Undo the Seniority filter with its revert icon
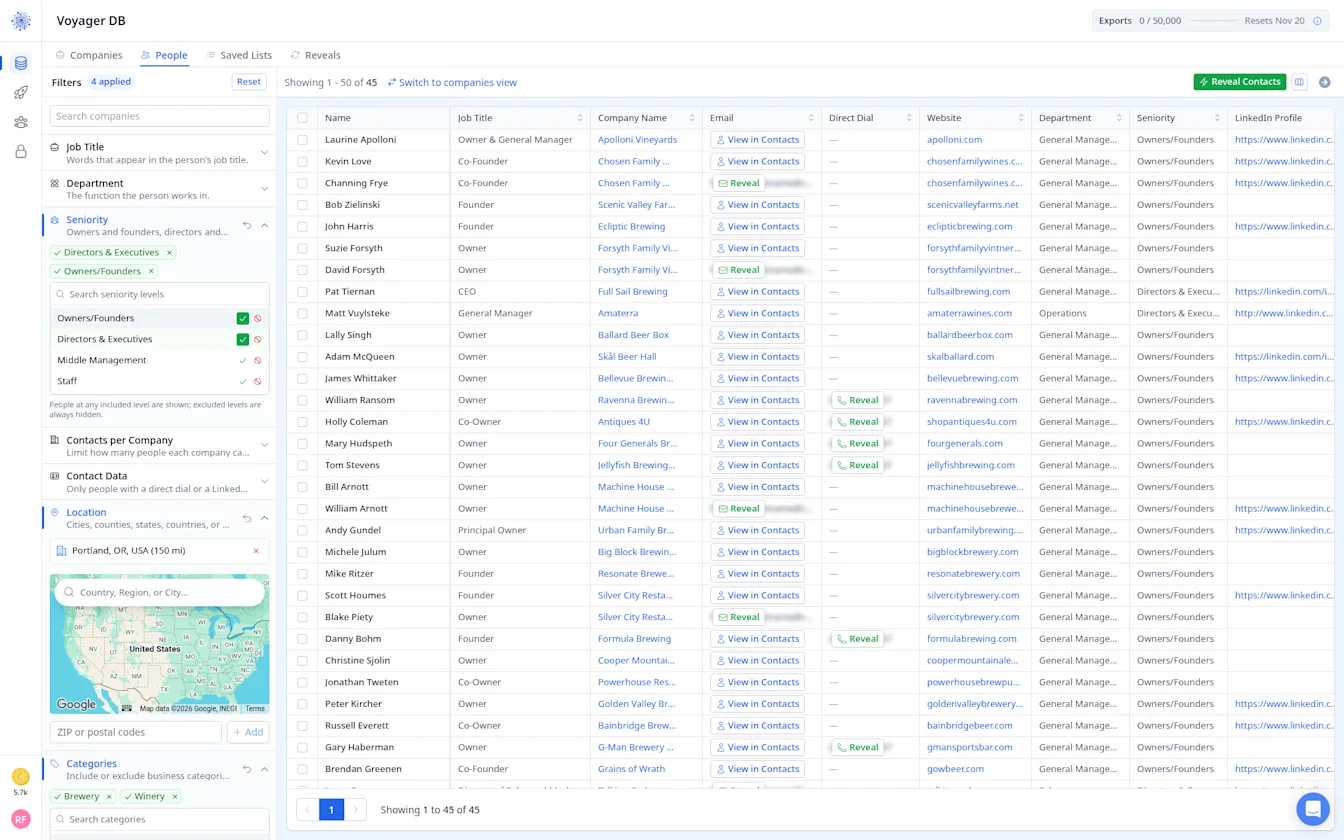 [x=247, y=225]
